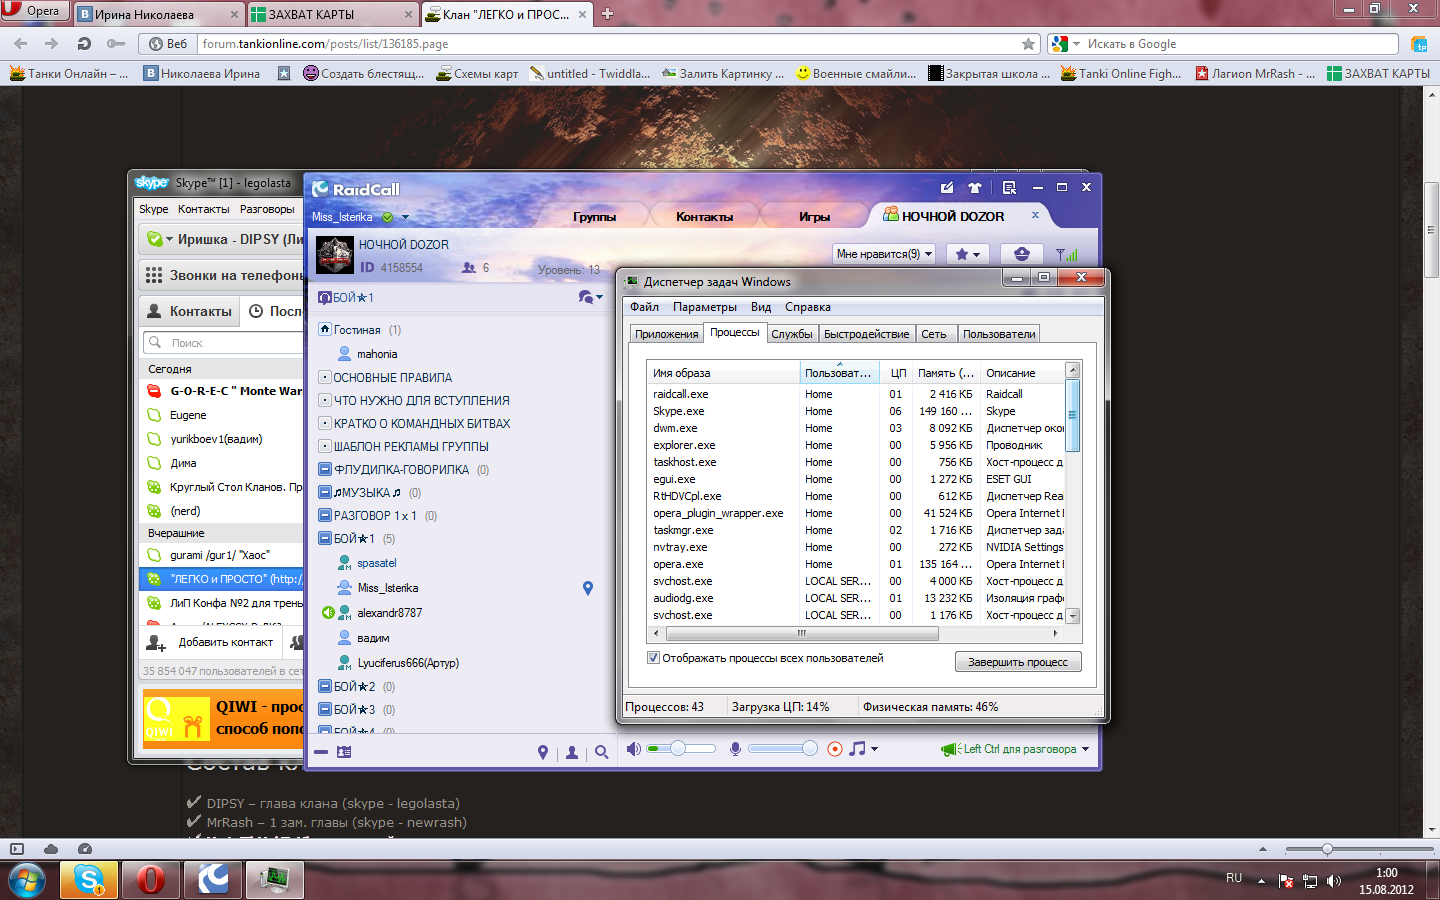Open the Skype status dropdown near Иришка
The image size is (1440, 900).
click(169, 240)
